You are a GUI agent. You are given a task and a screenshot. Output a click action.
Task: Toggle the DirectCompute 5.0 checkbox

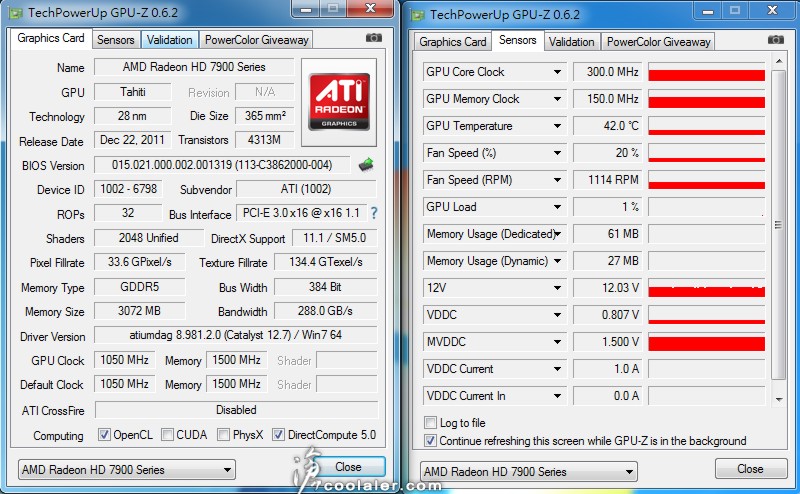pyautogui.click(x=278, y=435)
